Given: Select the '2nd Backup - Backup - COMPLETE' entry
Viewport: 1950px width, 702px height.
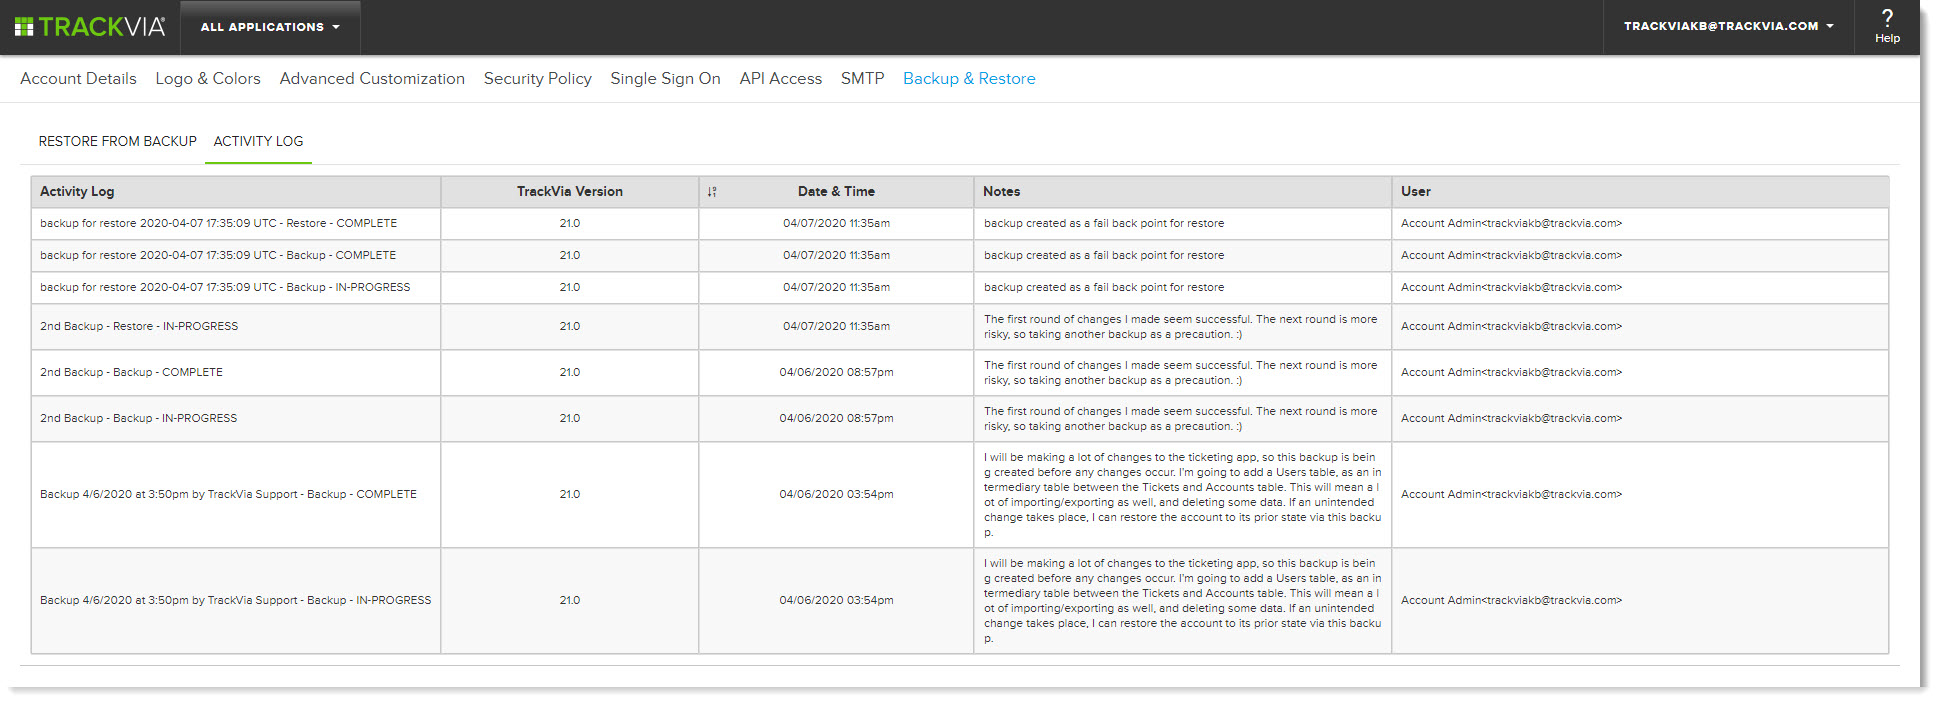Looking at the screenshot, I should [131, 373].
